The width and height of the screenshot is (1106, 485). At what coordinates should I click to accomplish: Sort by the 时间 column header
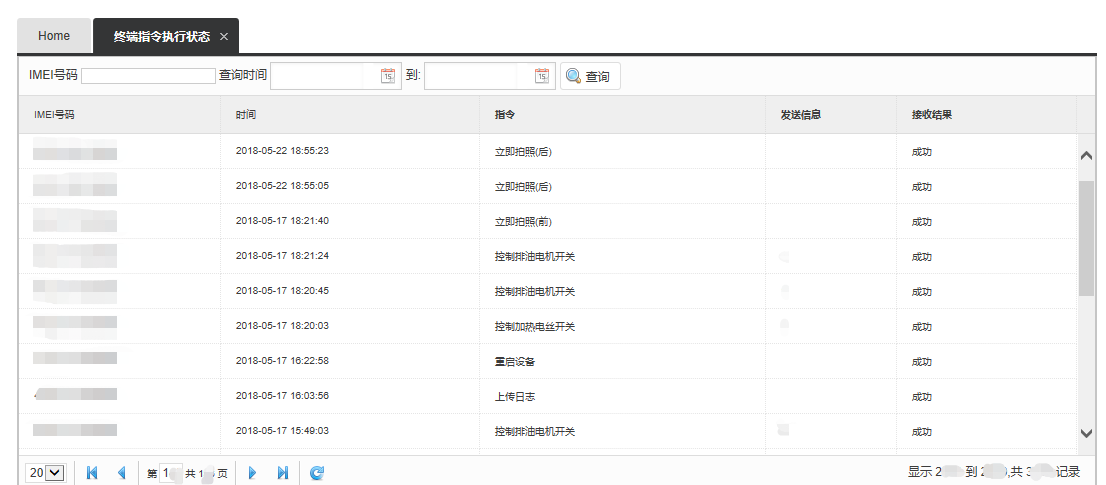click(x=350, y=114)
